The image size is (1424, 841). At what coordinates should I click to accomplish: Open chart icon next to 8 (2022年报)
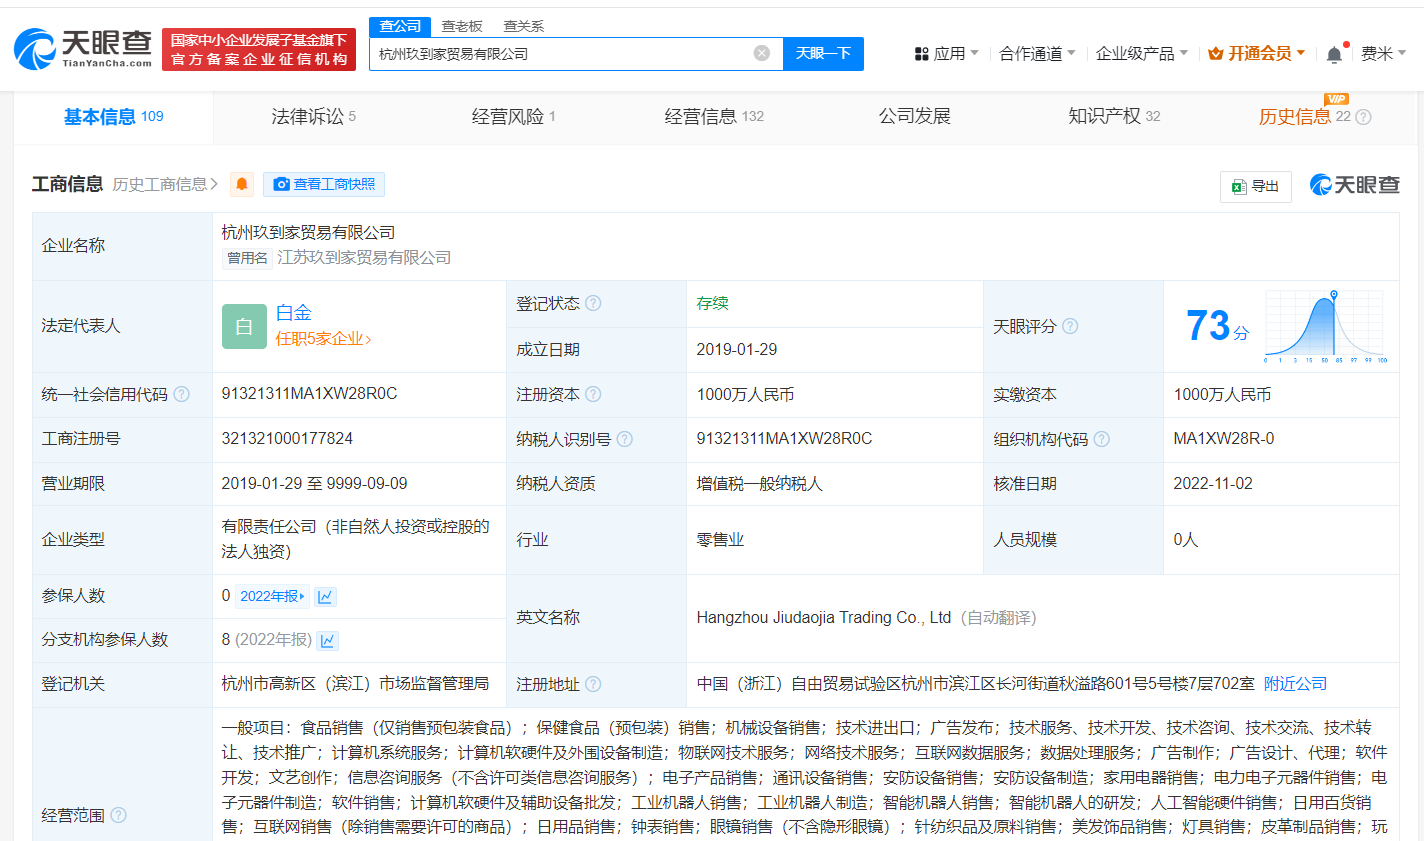(x=328, y=641)
